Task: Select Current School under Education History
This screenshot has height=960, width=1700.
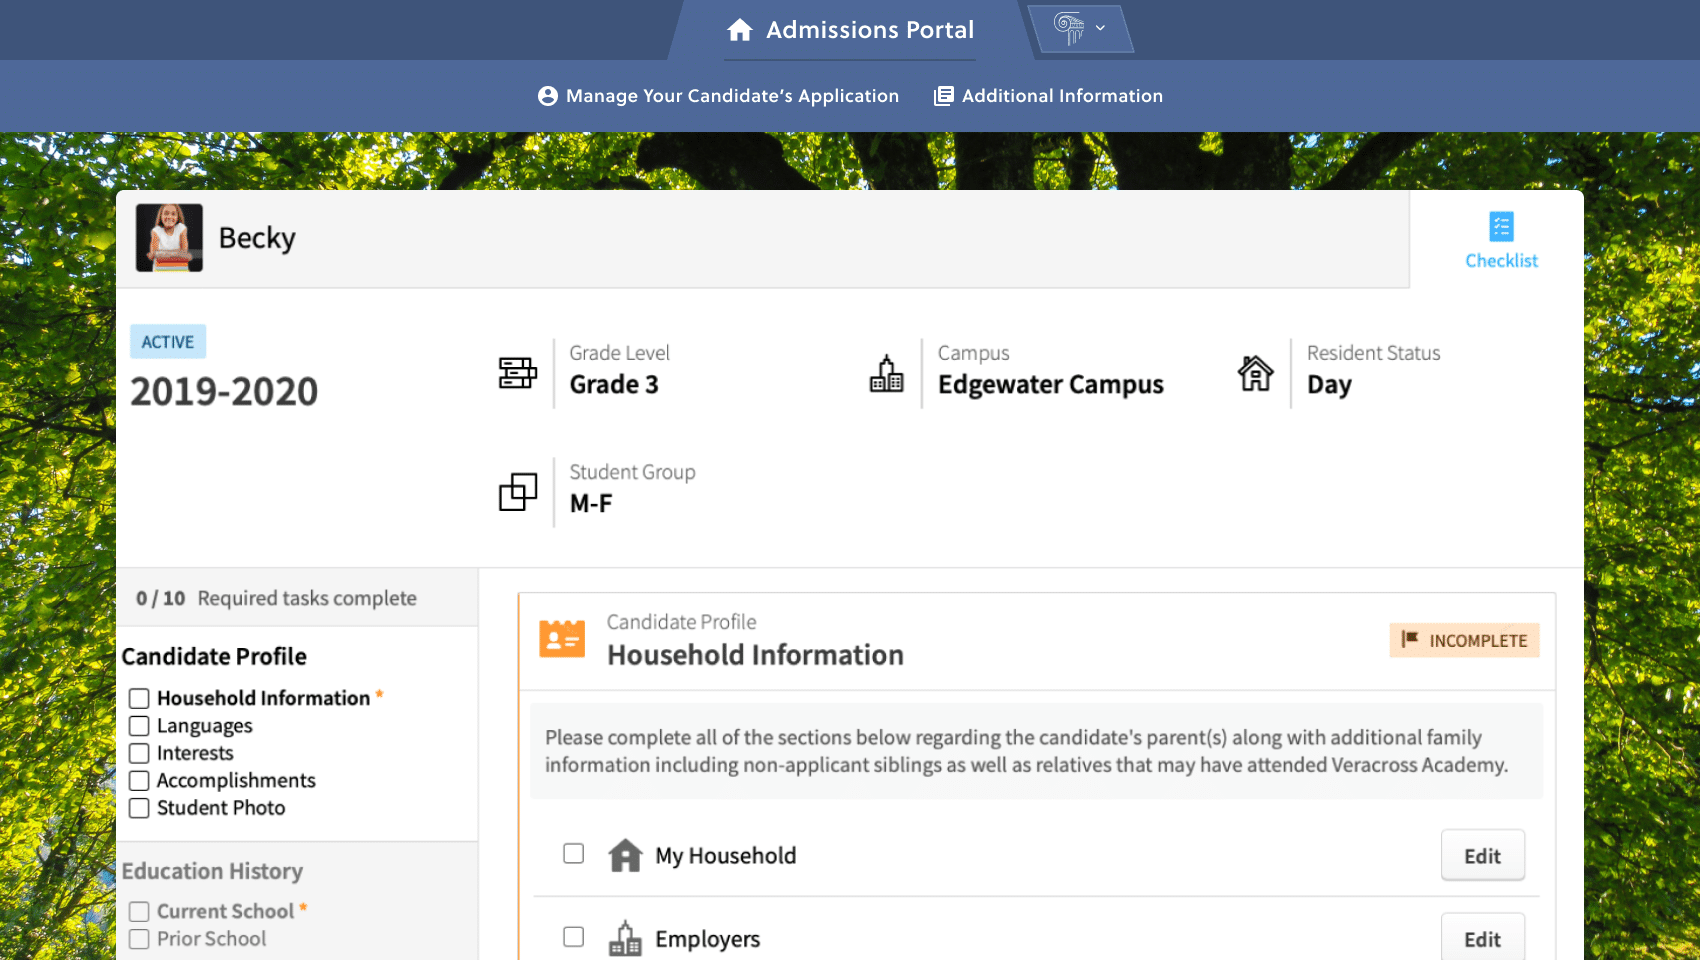Action: click(225, 911)
